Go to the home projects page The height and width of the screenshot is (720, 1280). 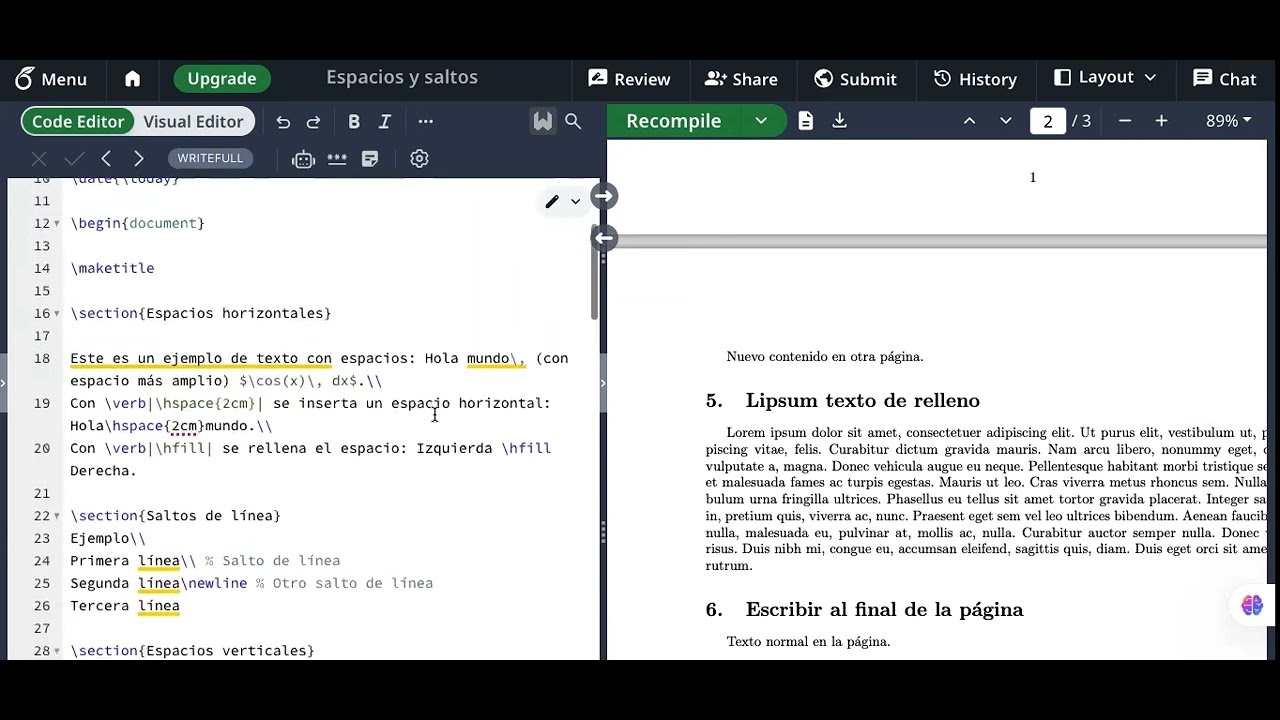(x=132, y=79)
